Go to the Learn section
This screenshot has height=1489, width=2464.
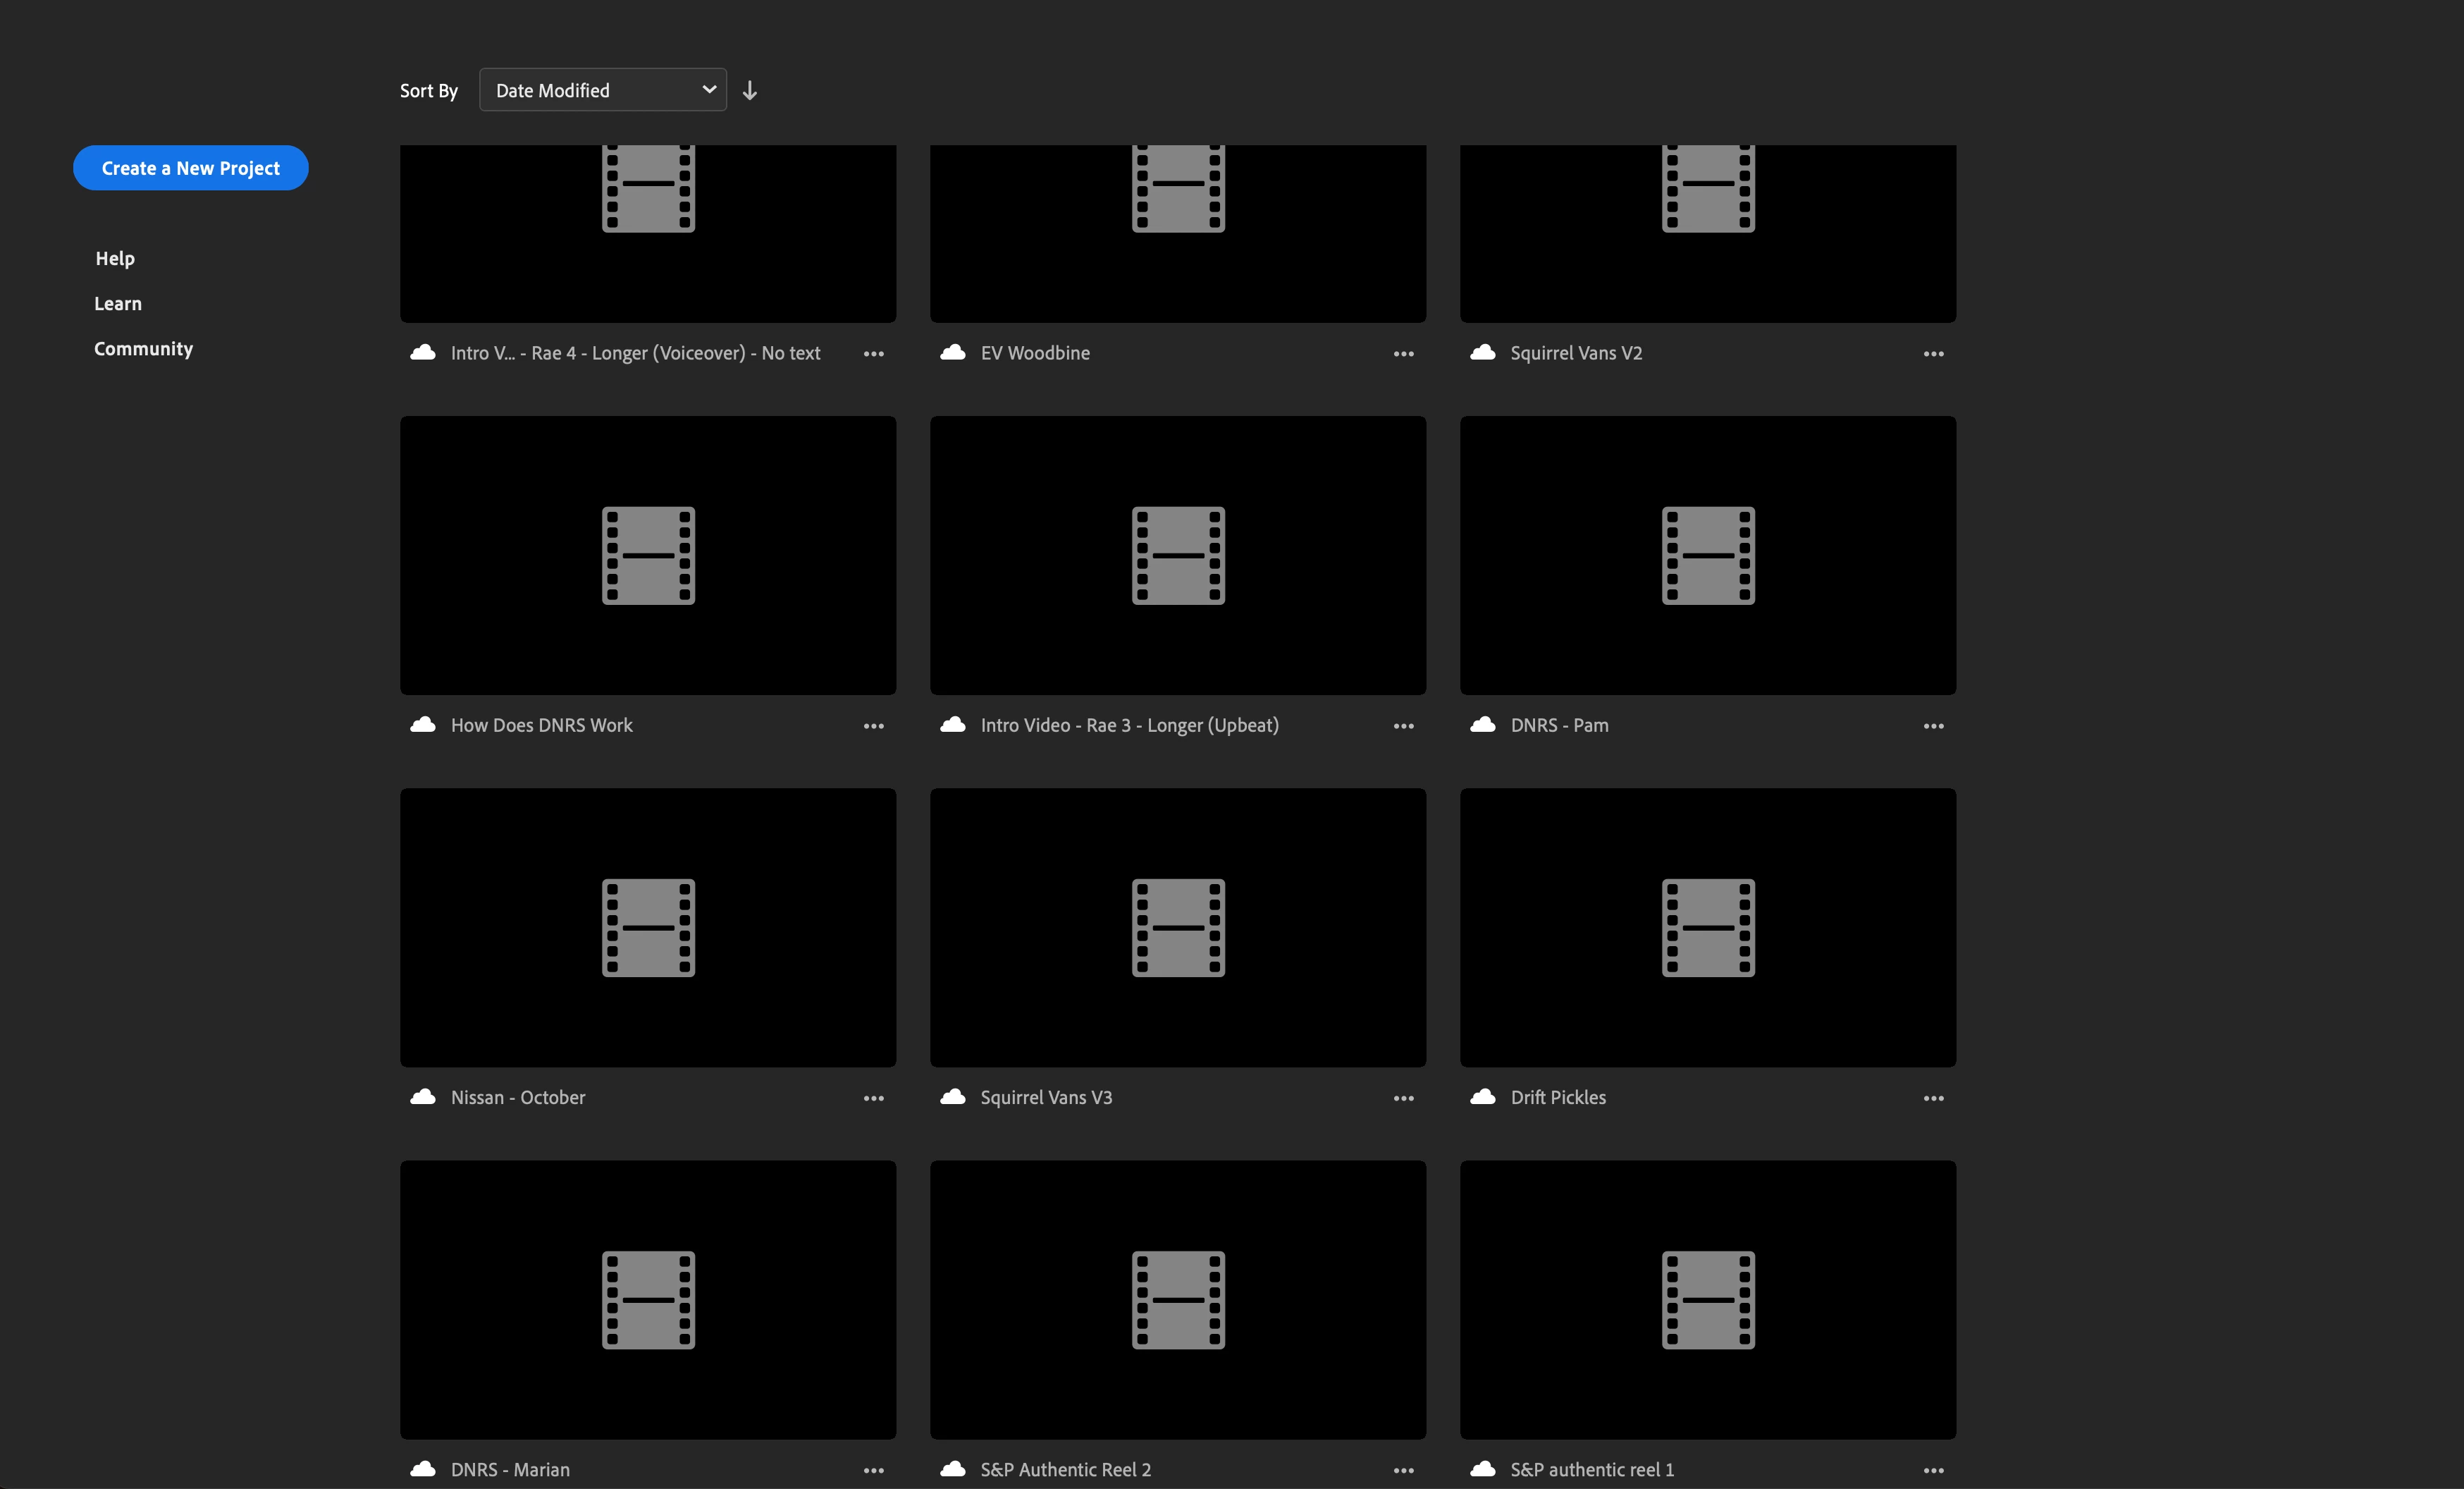pyautogui.click(x=118, y=303)
